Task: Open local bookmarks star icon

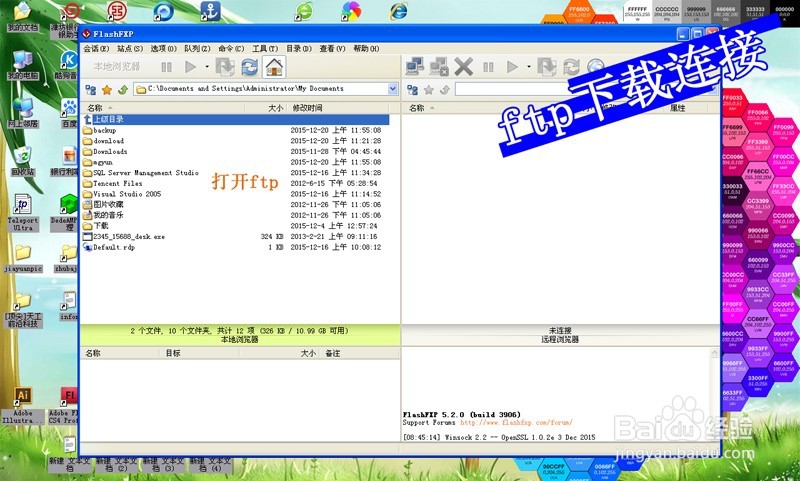Action: (x=107, y=90)
